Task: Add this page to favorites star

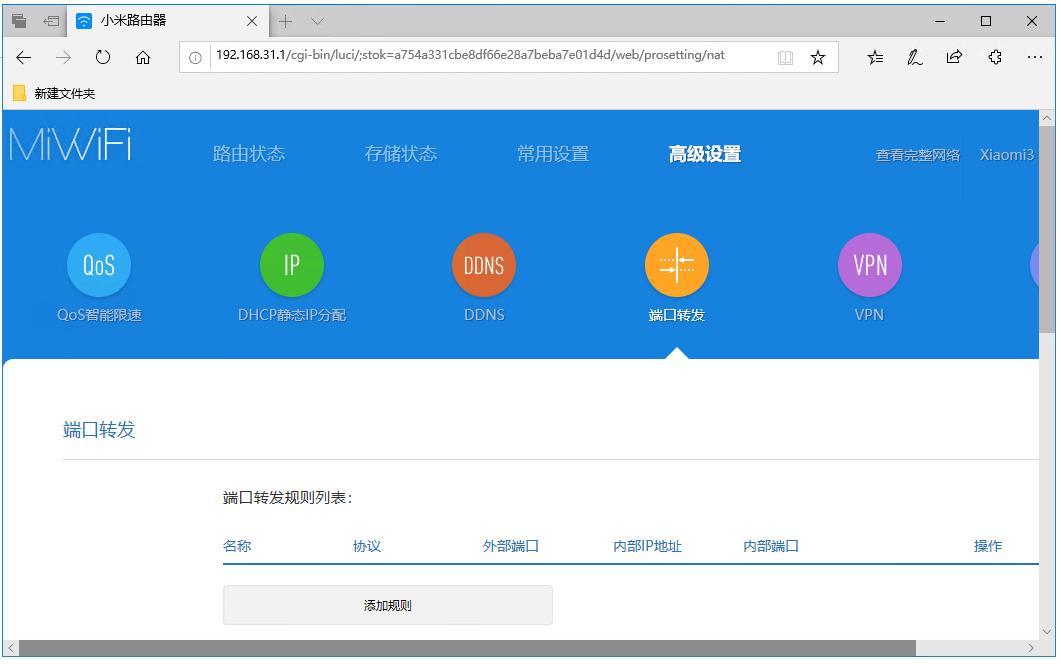Action: pos(817,57)
